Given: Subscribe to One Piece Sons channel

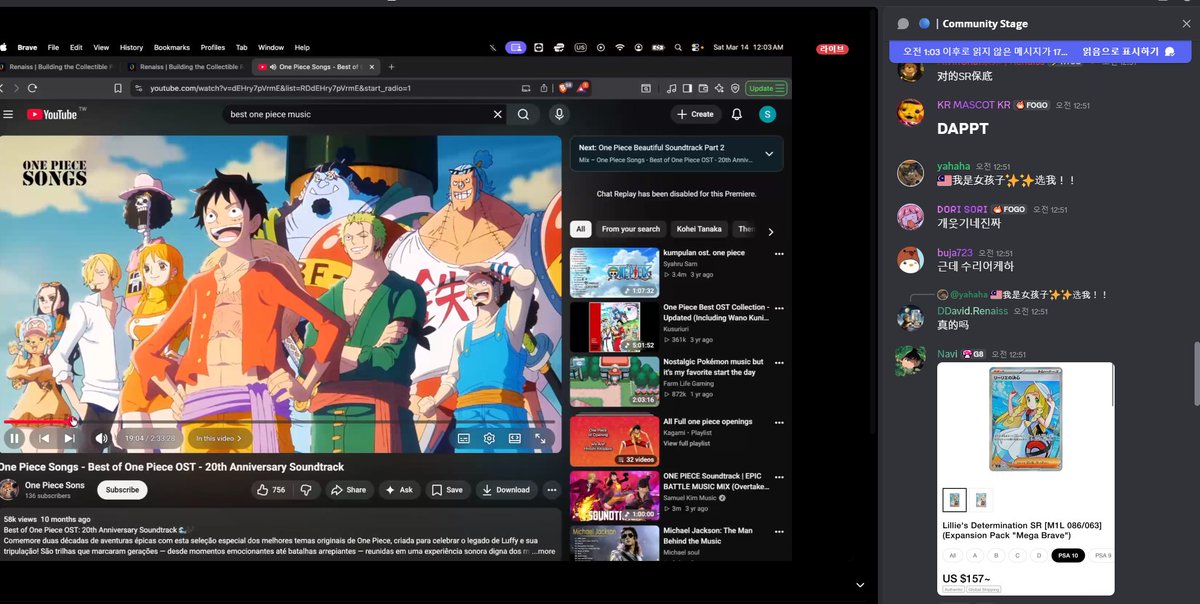Looking at the screenshot, I should point(122,490).
